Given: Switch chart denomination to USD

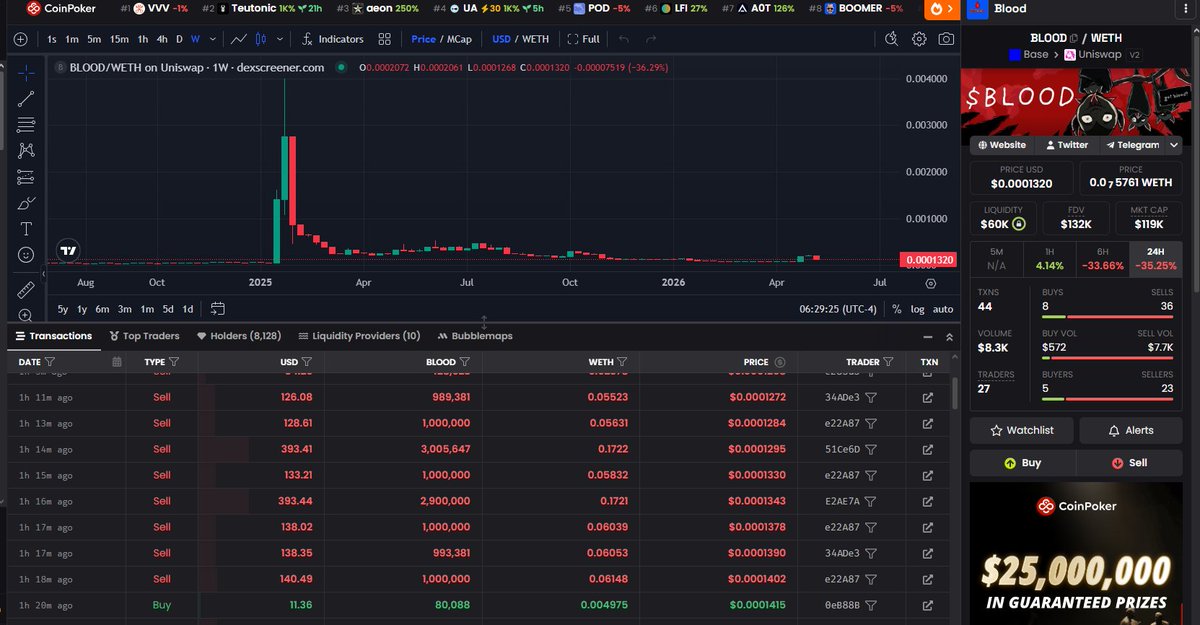Looking at the screenshot, I should click(x=502, y=39).
